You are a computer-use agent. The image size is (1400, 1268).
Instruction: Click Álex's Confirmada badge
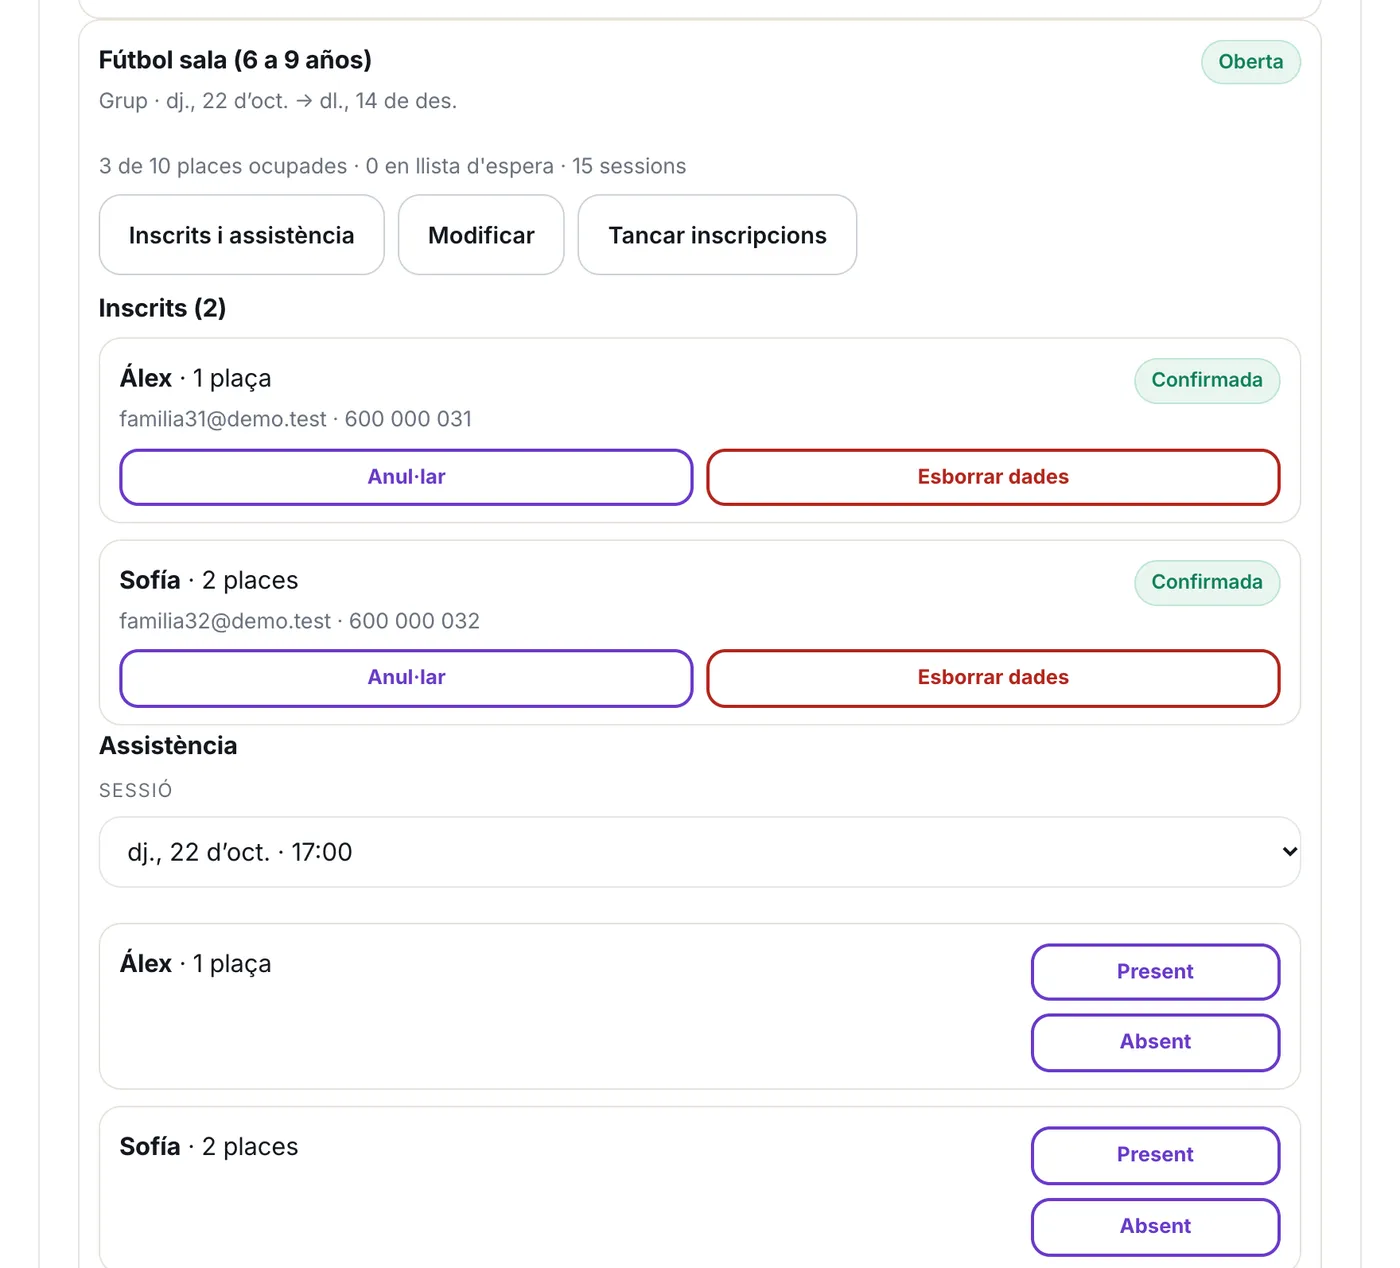click(x=1207, y=380)
